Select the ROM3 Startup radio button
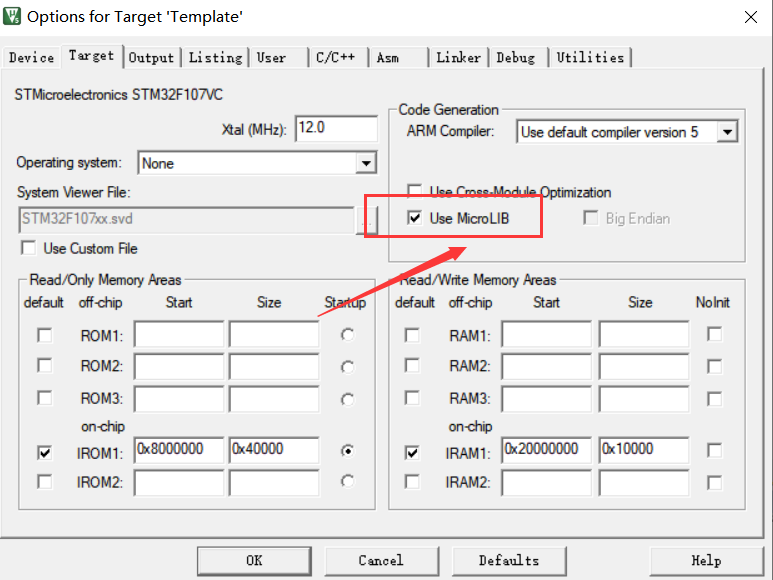 click(x=348, y=399)
